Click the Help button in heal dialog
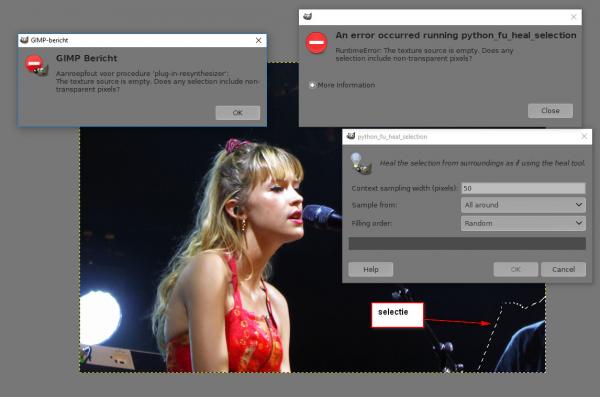This screenshot has height=397, width=600. (x=370, y=269)
